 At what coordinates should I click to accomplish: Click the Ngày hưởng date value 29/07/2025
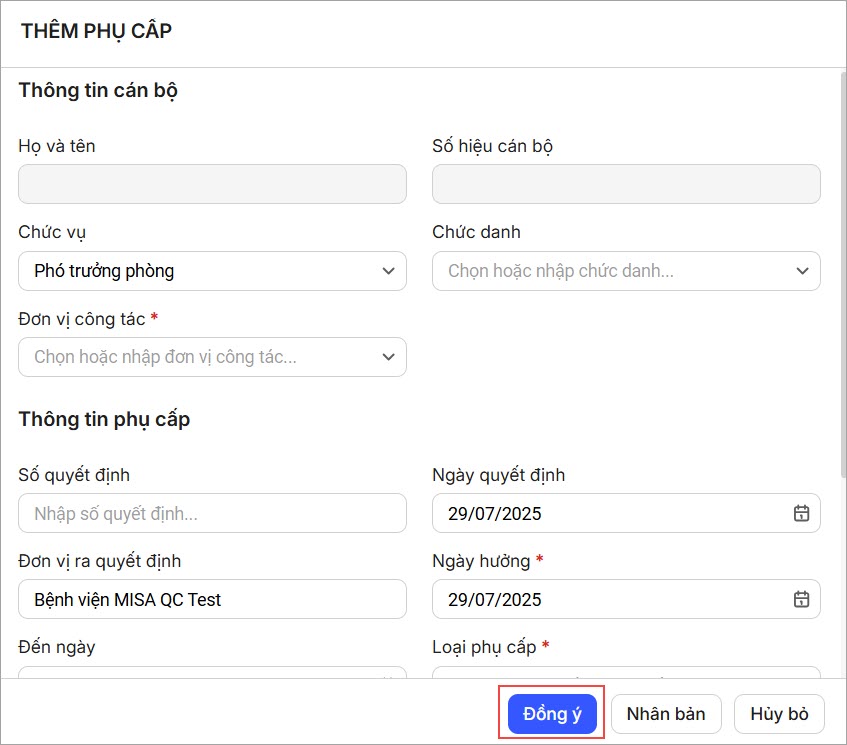495,599
